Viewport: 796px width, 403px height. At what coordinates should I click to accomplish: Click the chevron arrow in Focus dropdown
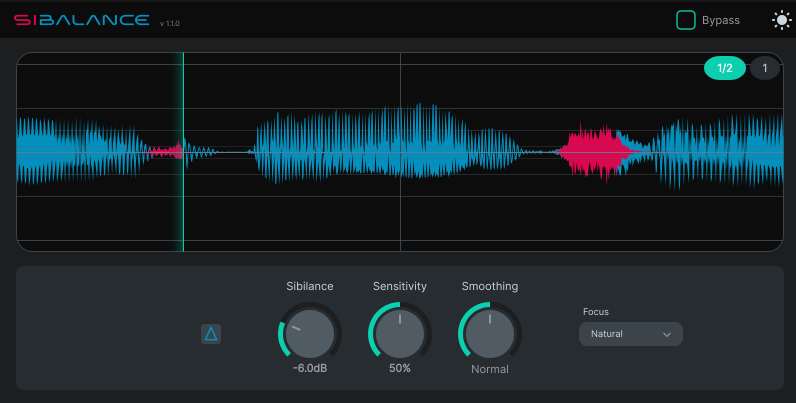(x=667, y=334)
